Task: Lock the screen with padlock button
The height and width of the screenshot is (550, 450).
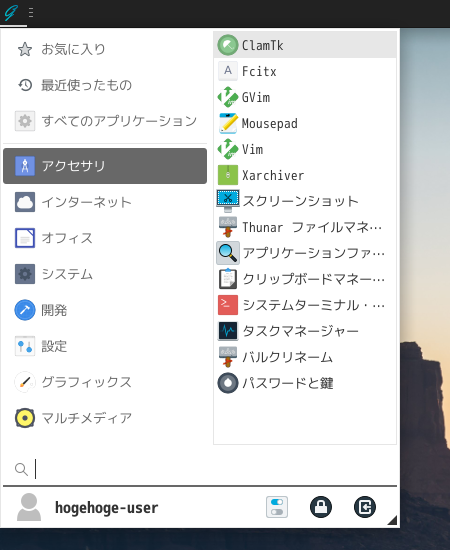Action: (x=321, y=507)
